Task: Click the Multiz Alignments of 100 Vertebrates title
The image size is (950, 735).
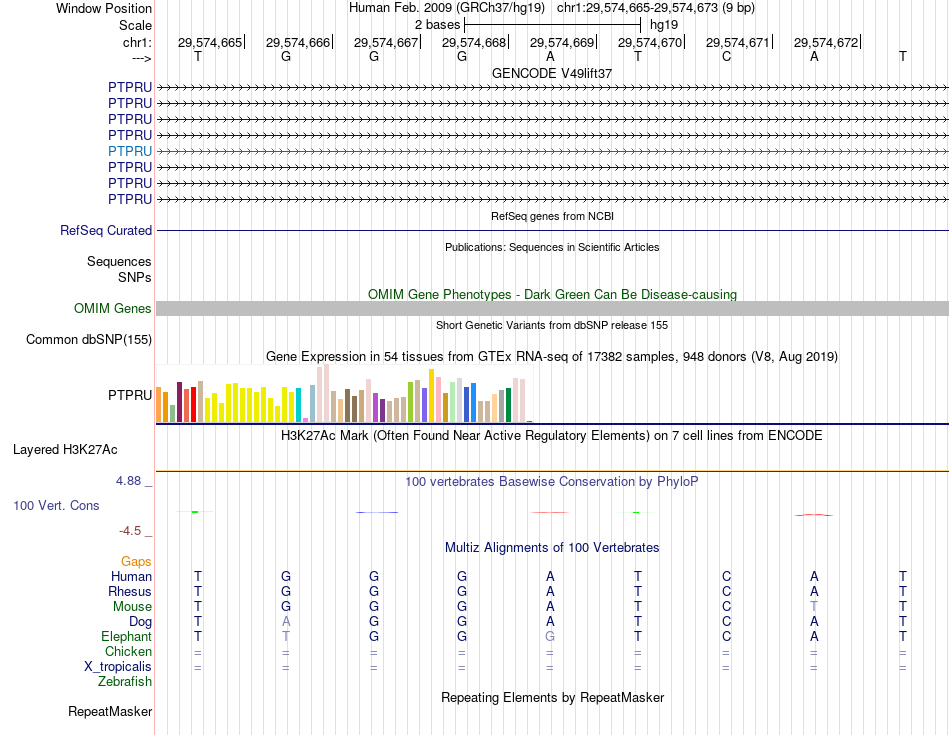Action: point(552,548)
